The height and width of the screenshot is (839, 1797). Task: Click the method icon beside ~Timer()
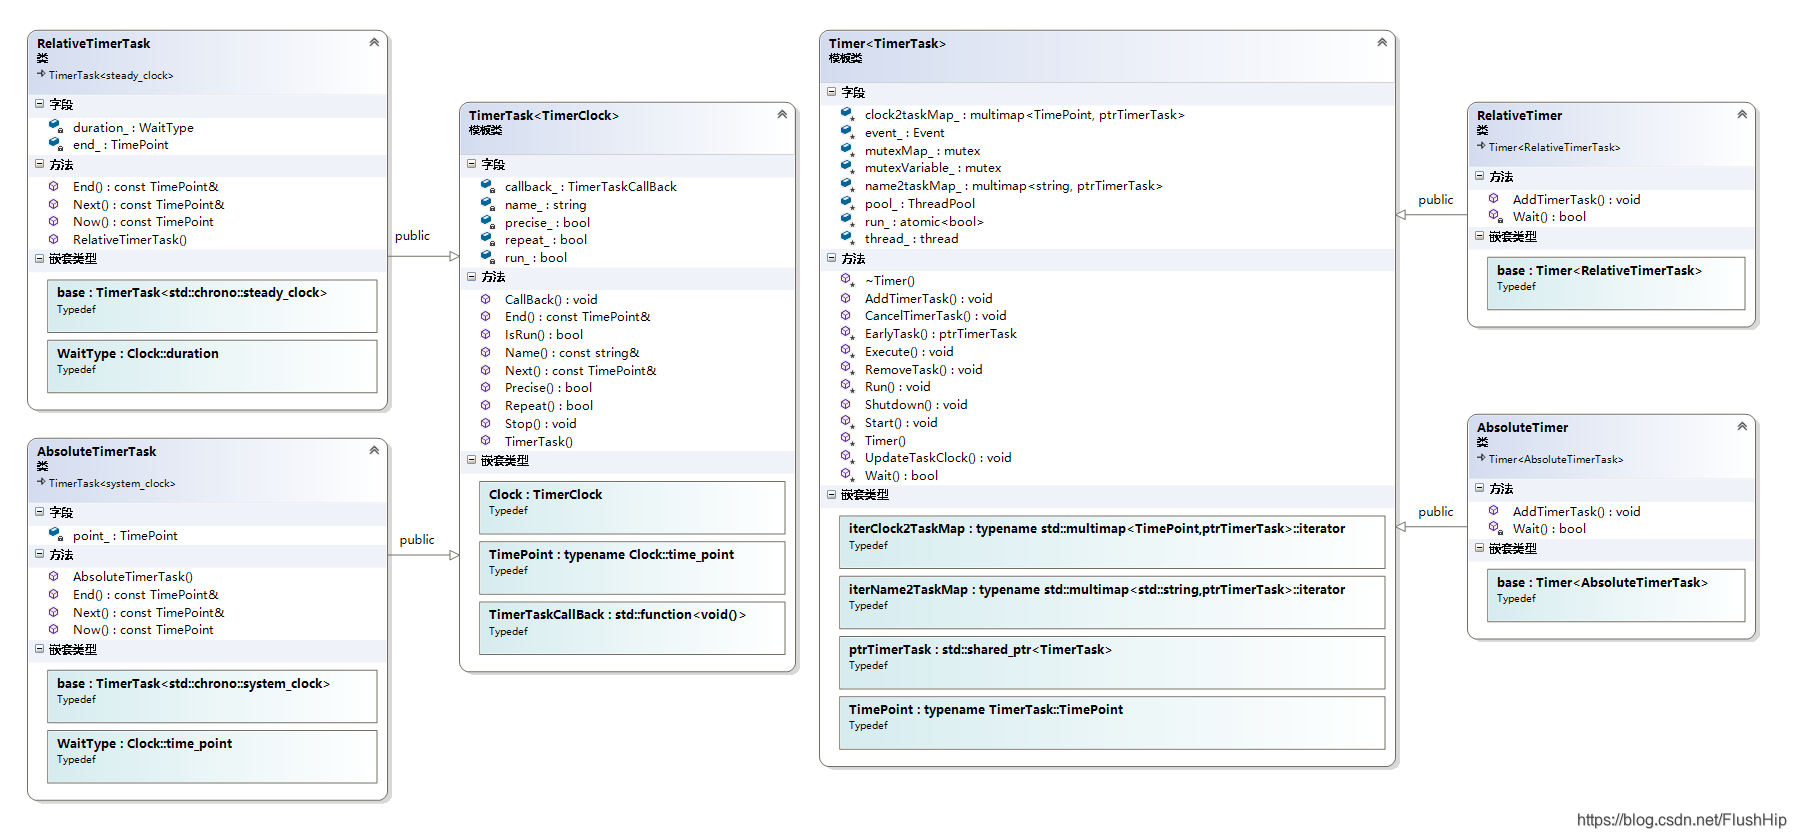[847, 280]
